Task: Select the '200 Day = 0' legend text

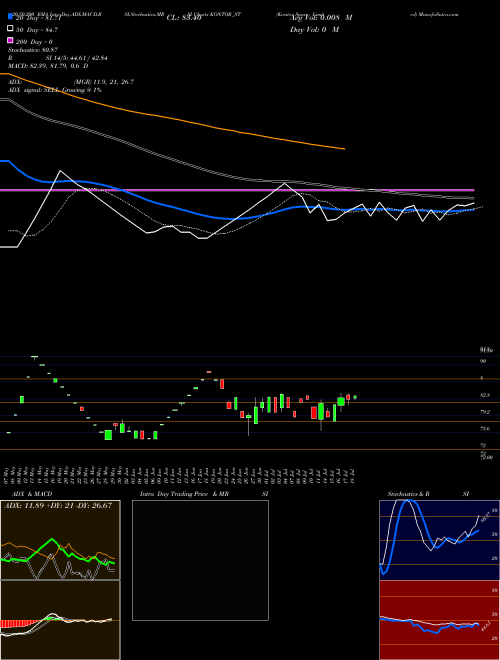Action: pos(35,42)
